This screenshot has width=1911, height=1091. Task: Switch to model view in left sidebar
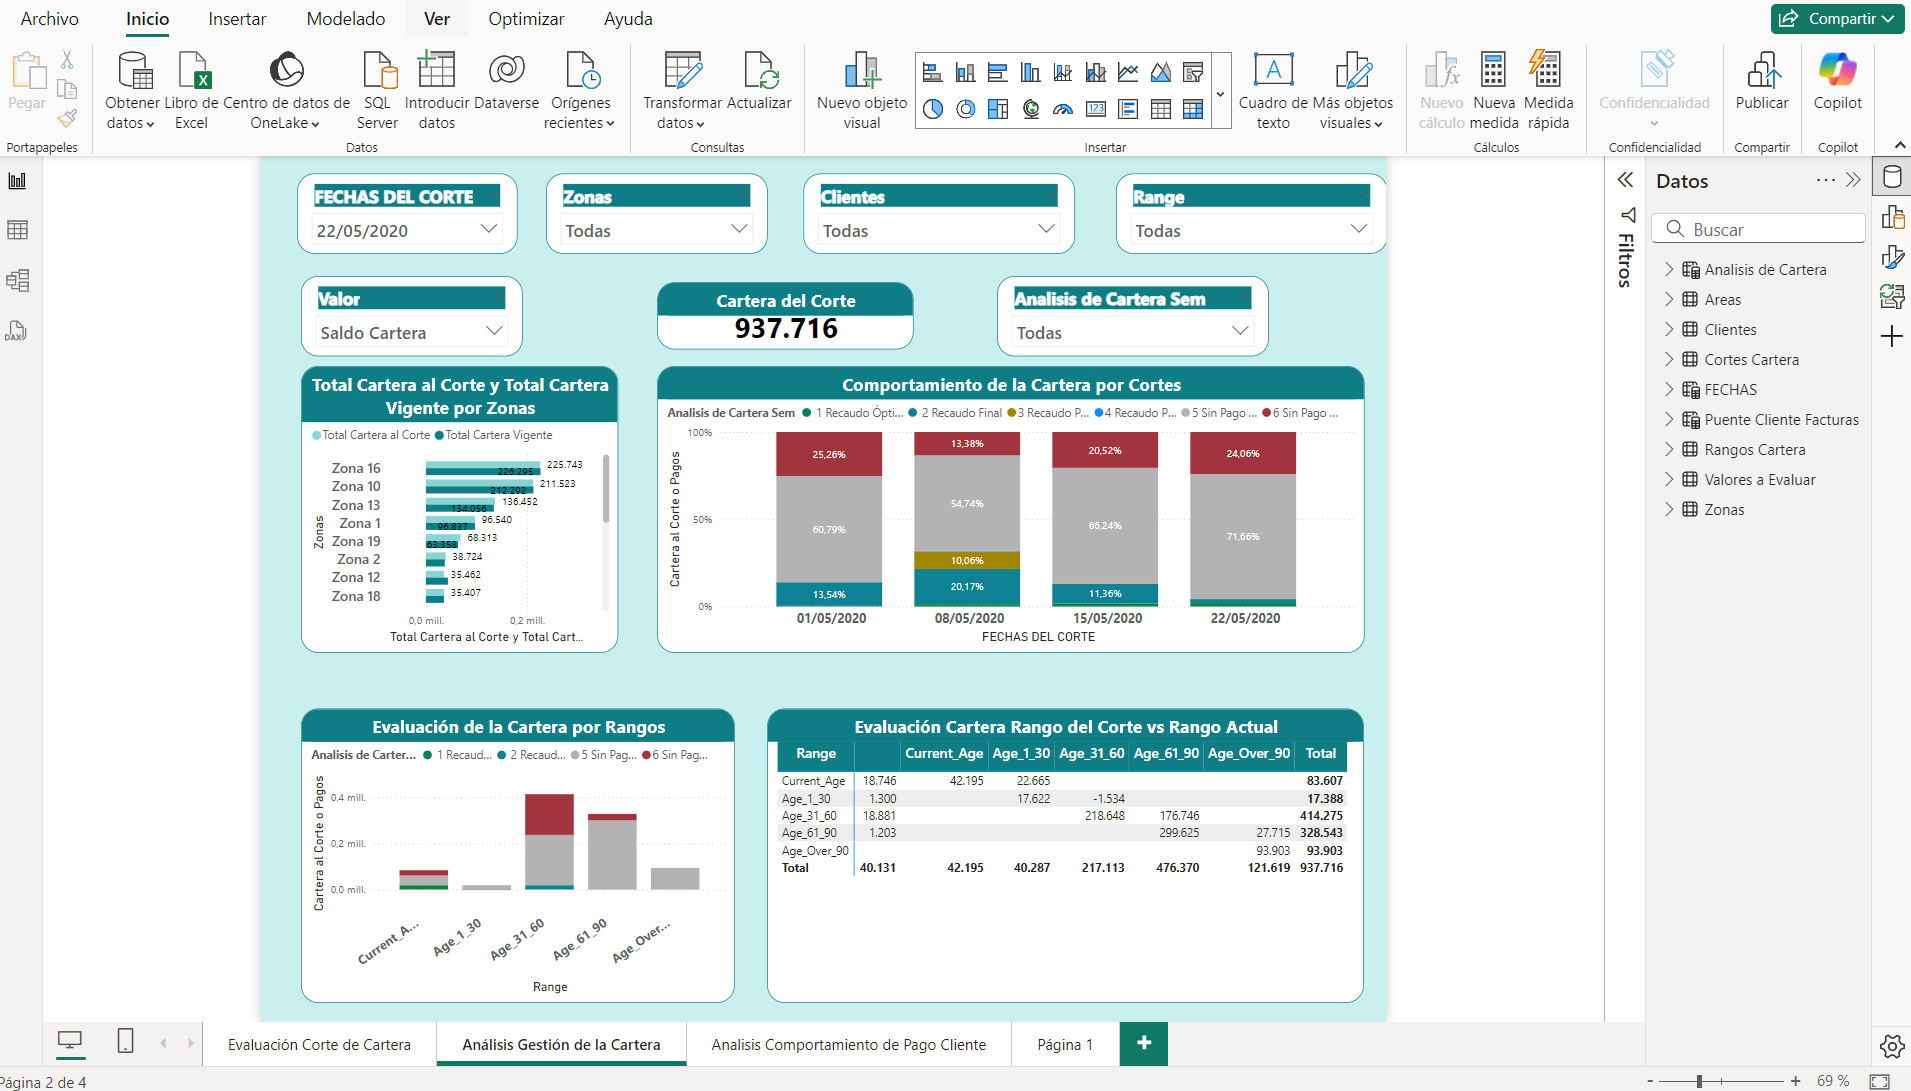point(17,280)
